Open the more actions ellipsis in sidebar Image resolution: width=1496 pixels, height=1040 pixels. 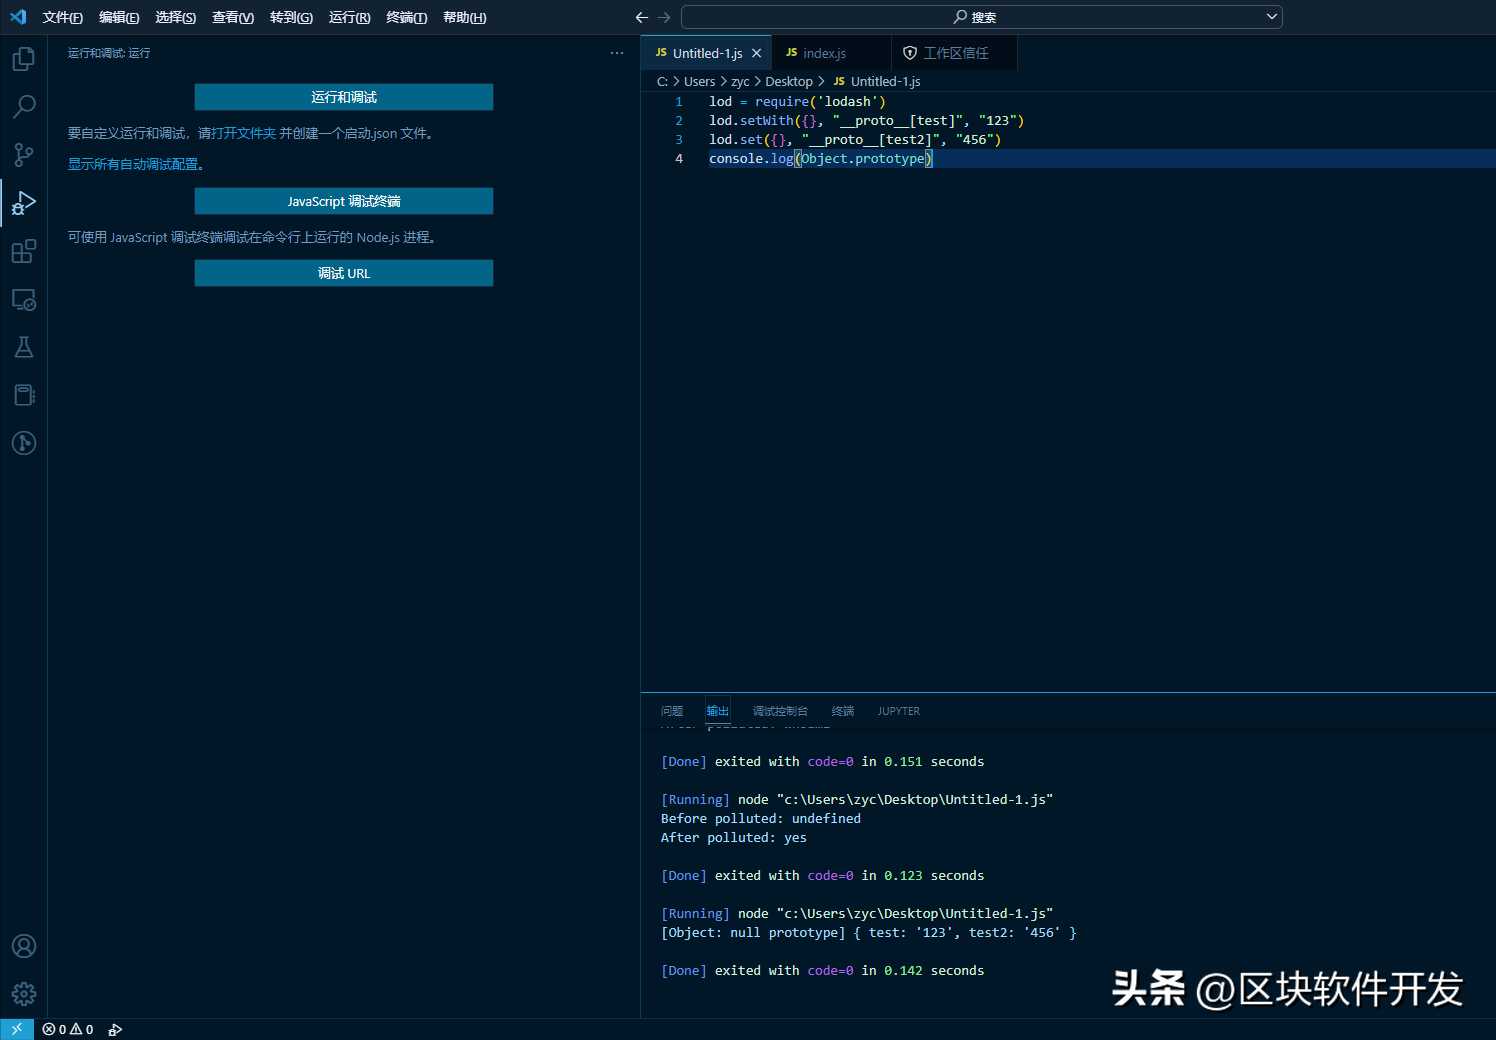tap(617, 53)
